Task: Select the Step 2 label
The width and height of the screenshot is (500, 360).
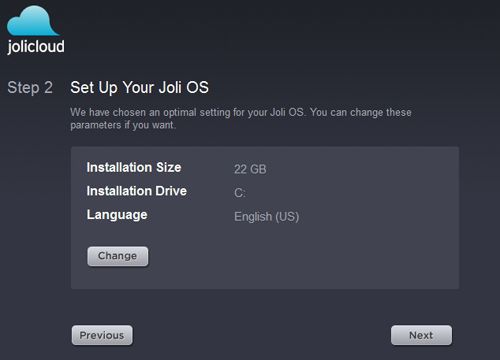Action: click(x=30, y=88)
